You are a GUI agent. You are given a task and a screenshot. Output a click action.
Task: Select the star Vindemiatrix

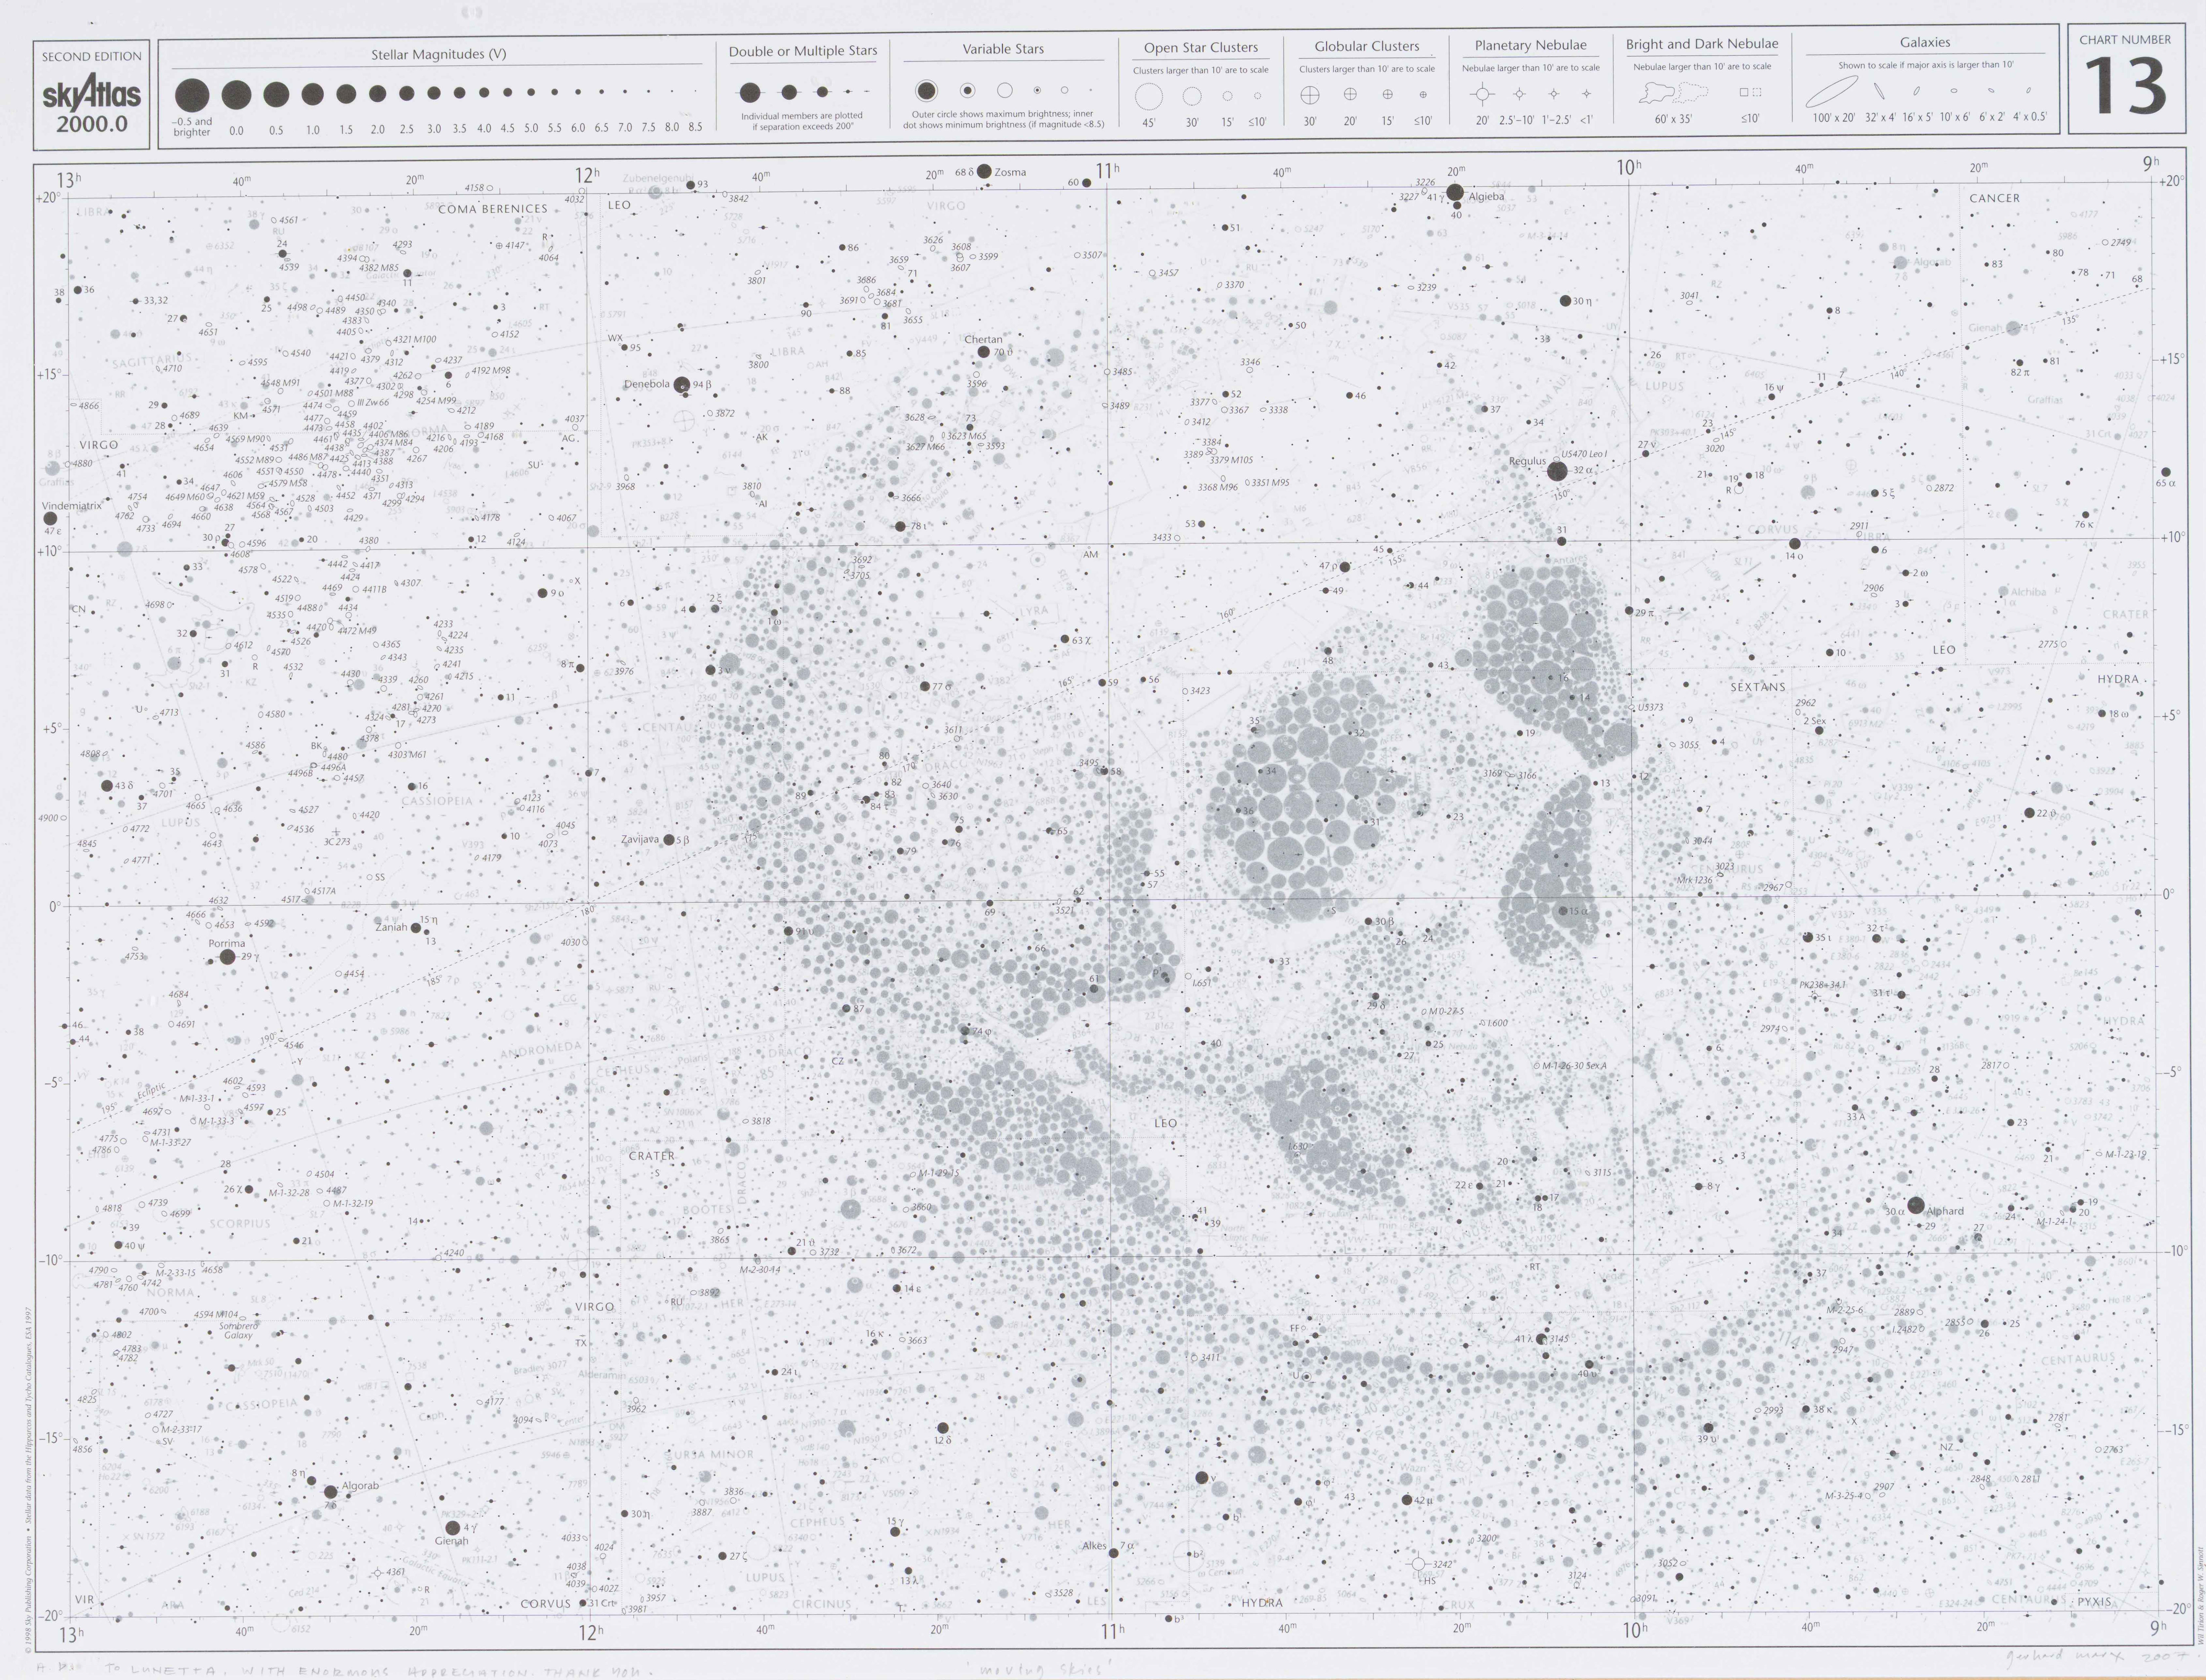pos(50,519)
